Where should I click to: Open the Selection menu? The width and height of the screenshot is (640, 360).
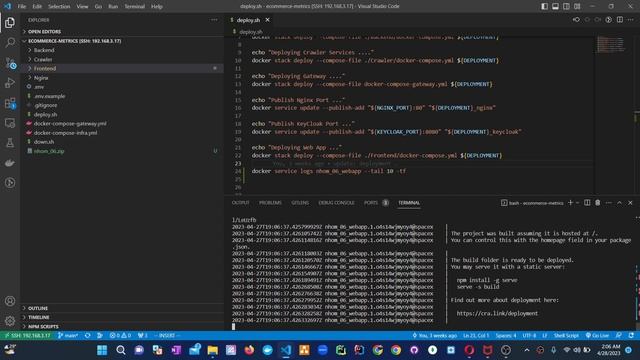pyautogui.click(x=59, y=7)
